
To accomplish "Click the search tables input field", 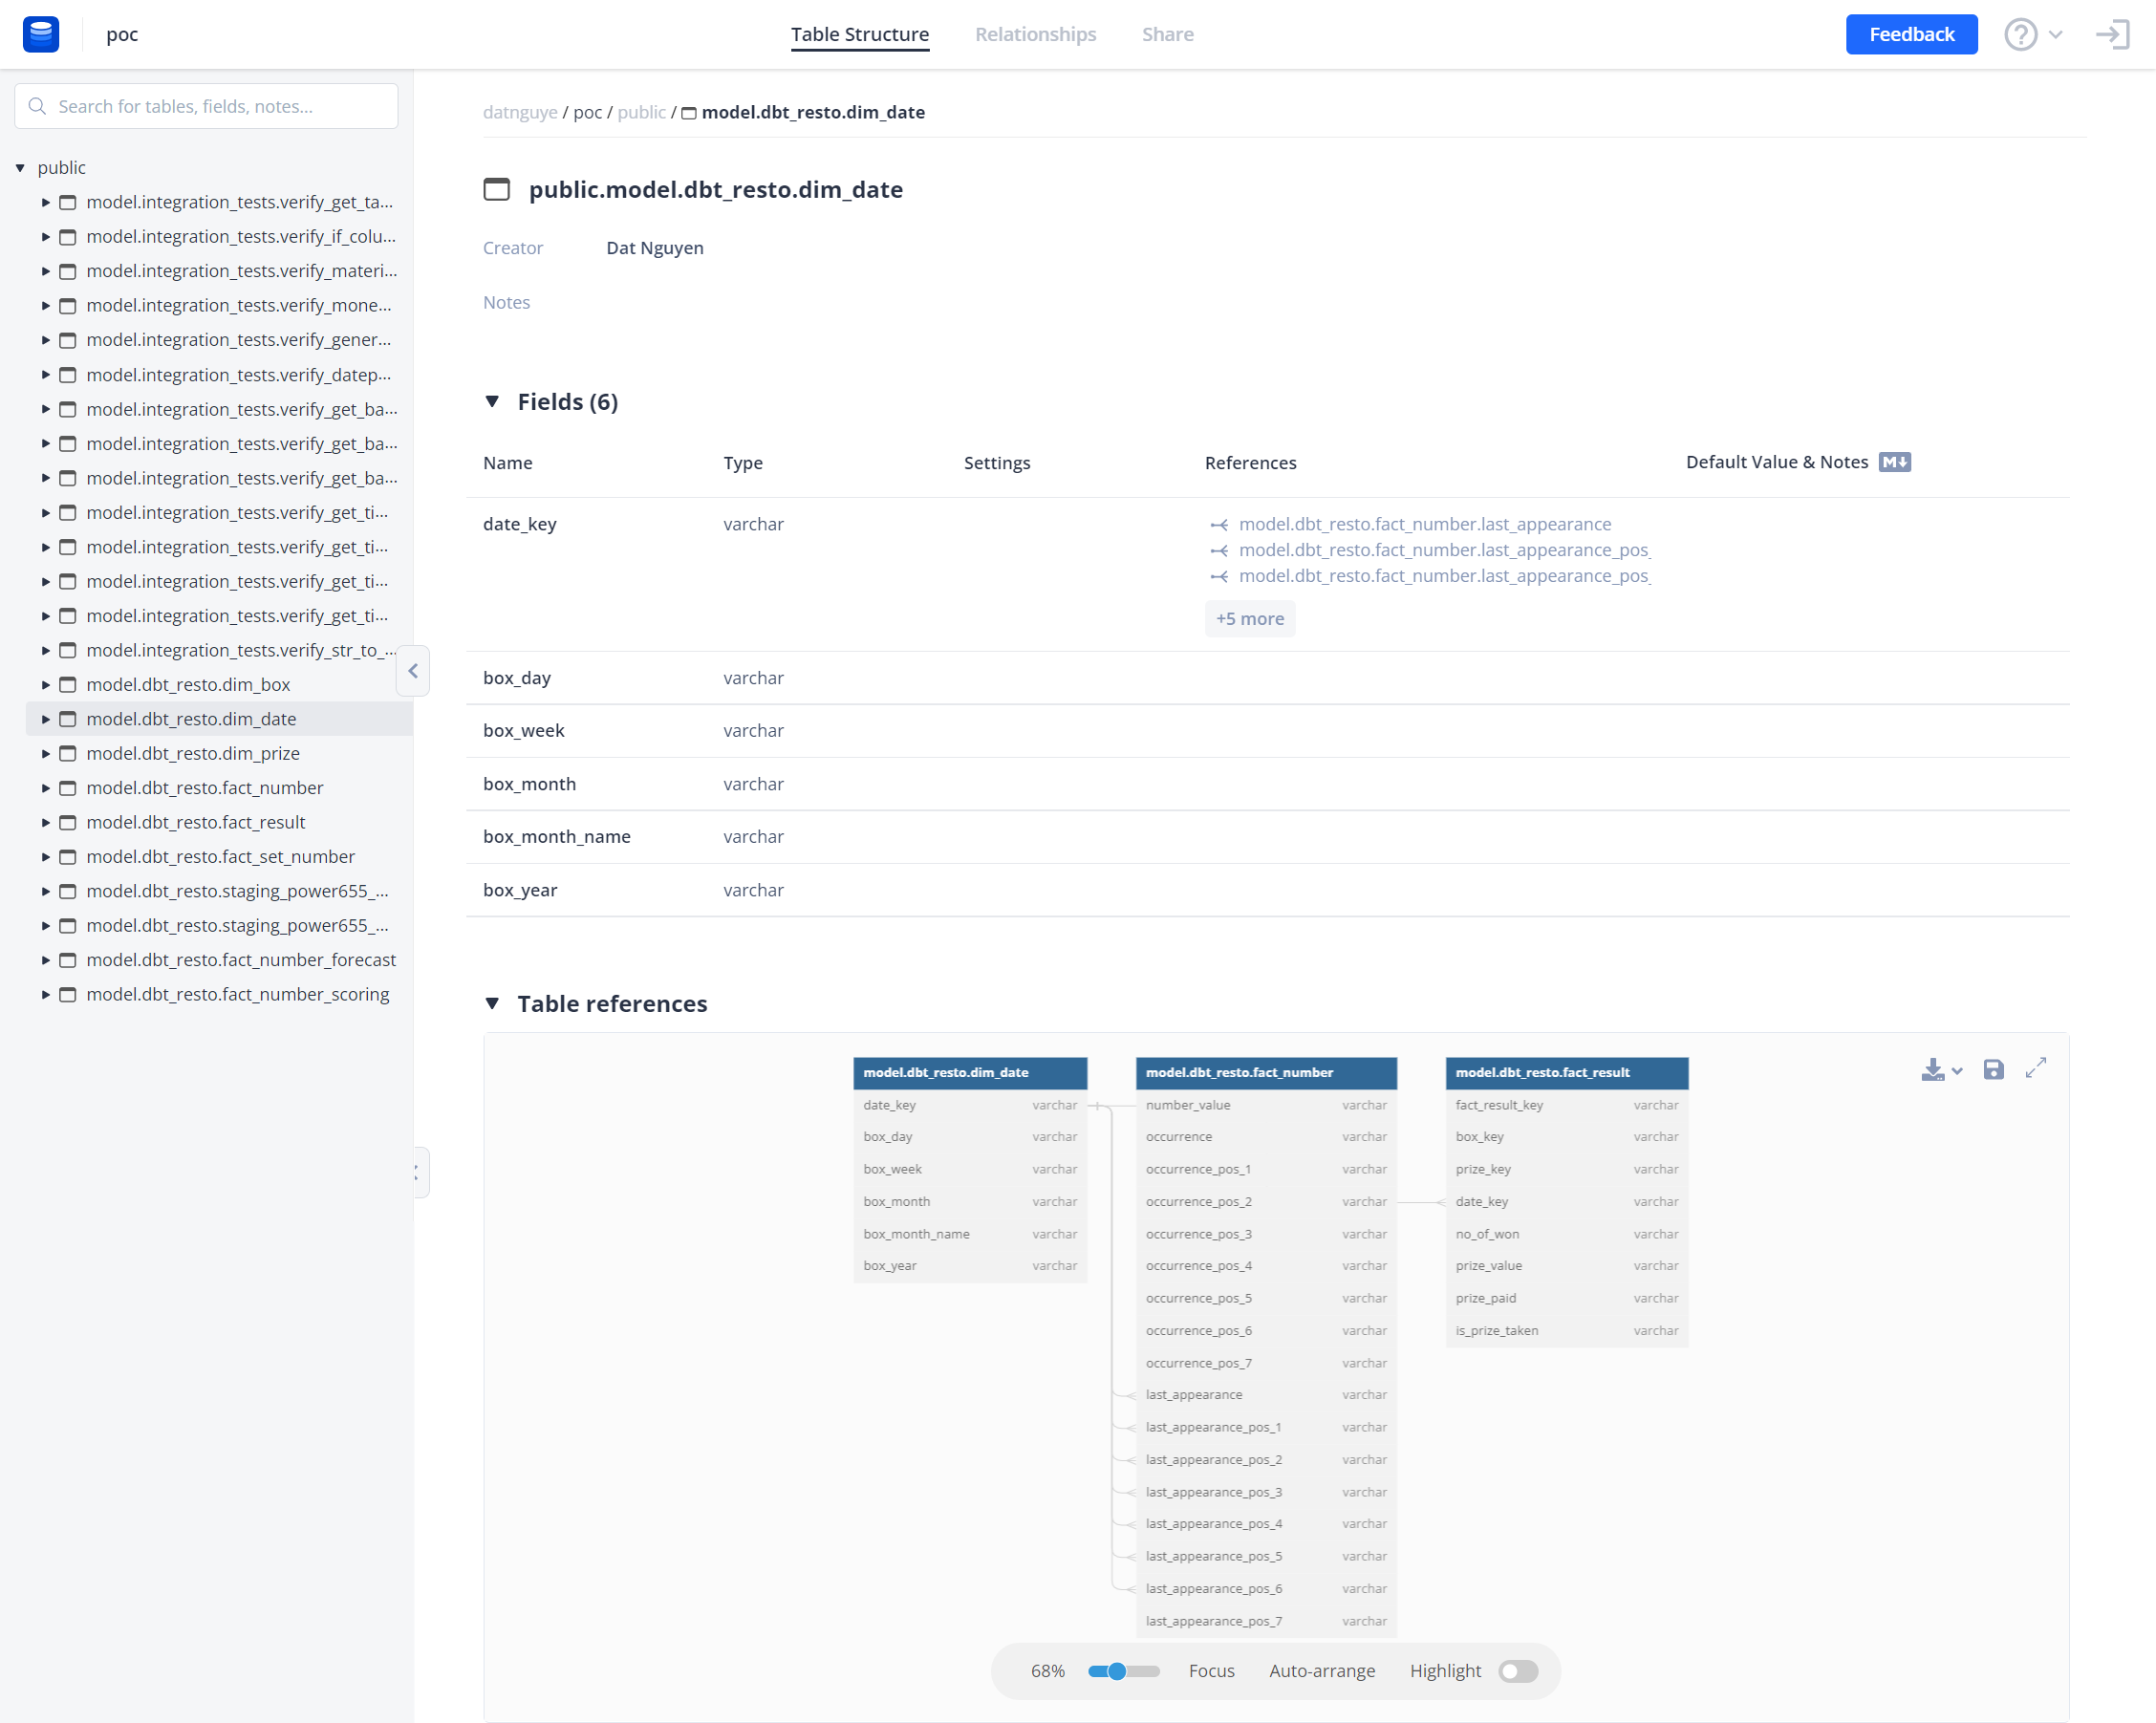I will (x=207, y=105).
